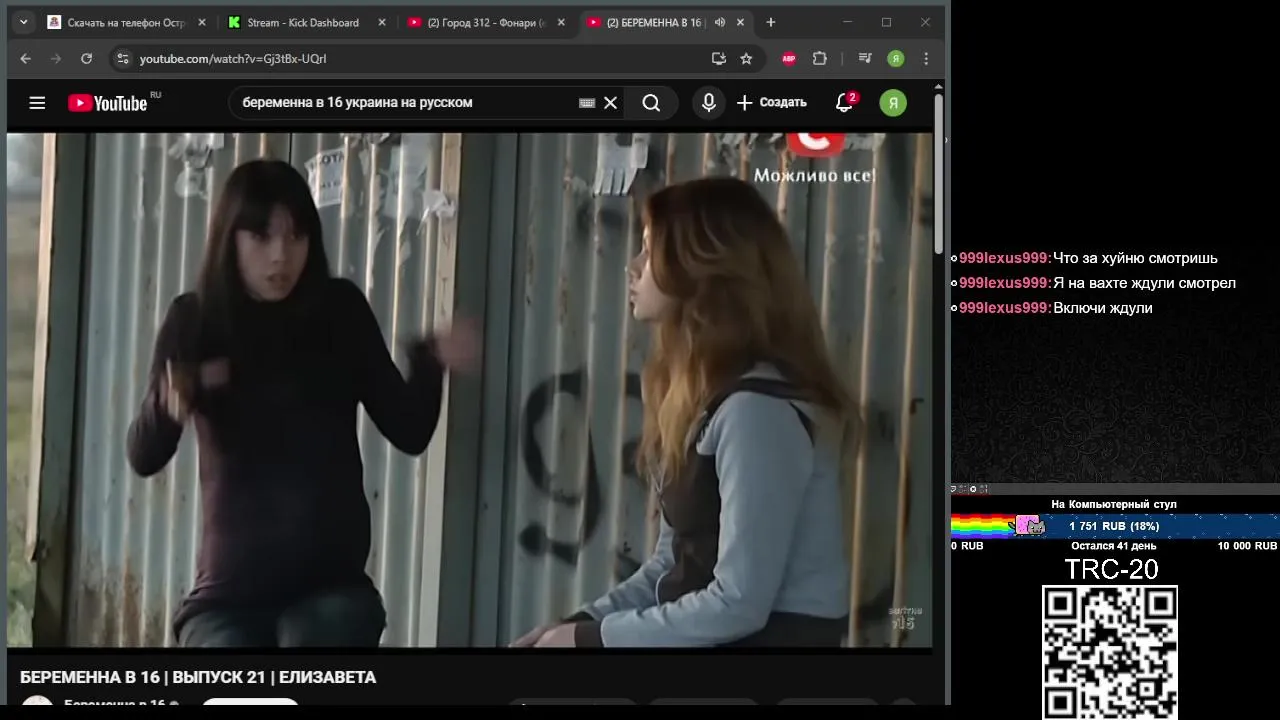
Task: Click chat message Что за хуйню смотришь
Action: point(1135,258)
